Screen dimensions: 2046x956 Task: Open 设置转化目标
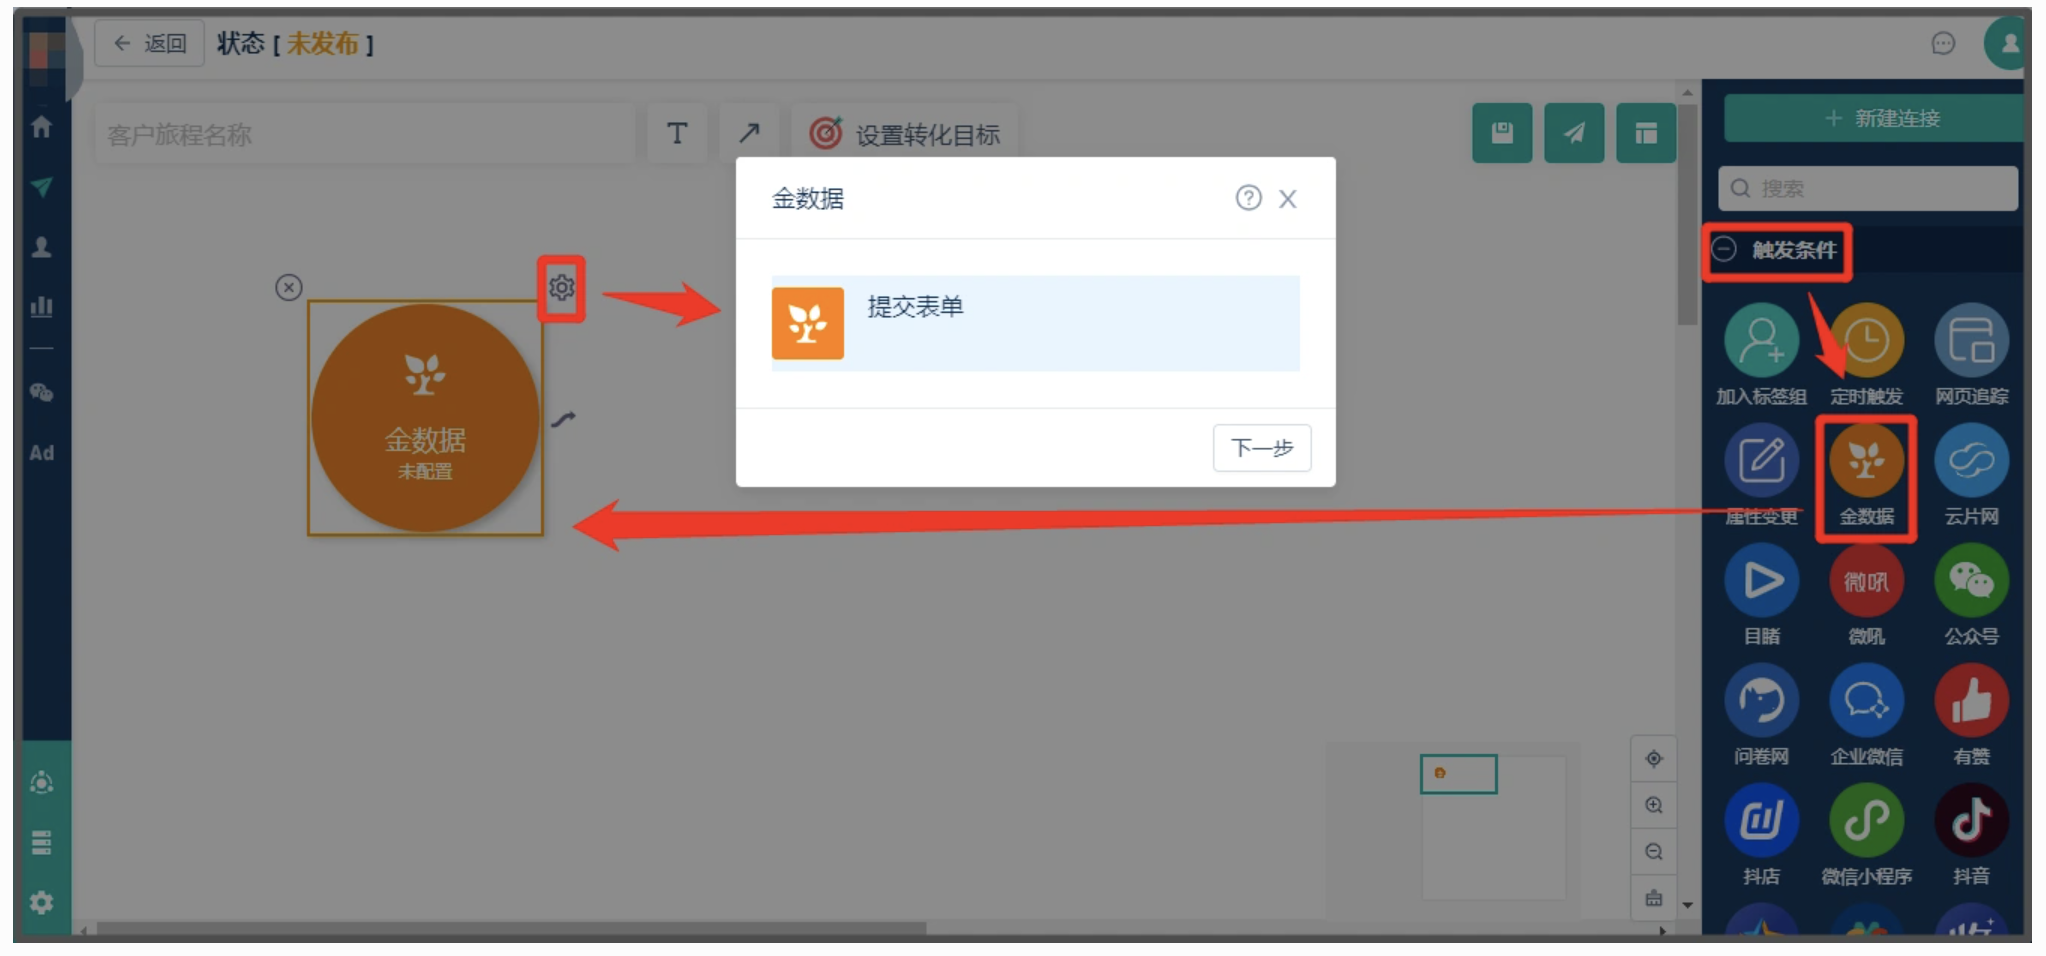(905, 134)
